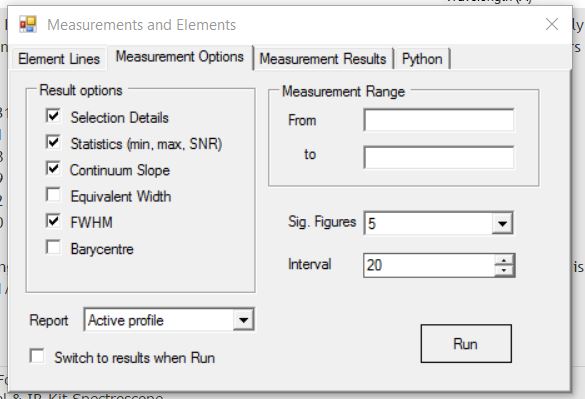This screenshot has height=399, width=585.
Task: Click the Run button
Action: point(466,343)
